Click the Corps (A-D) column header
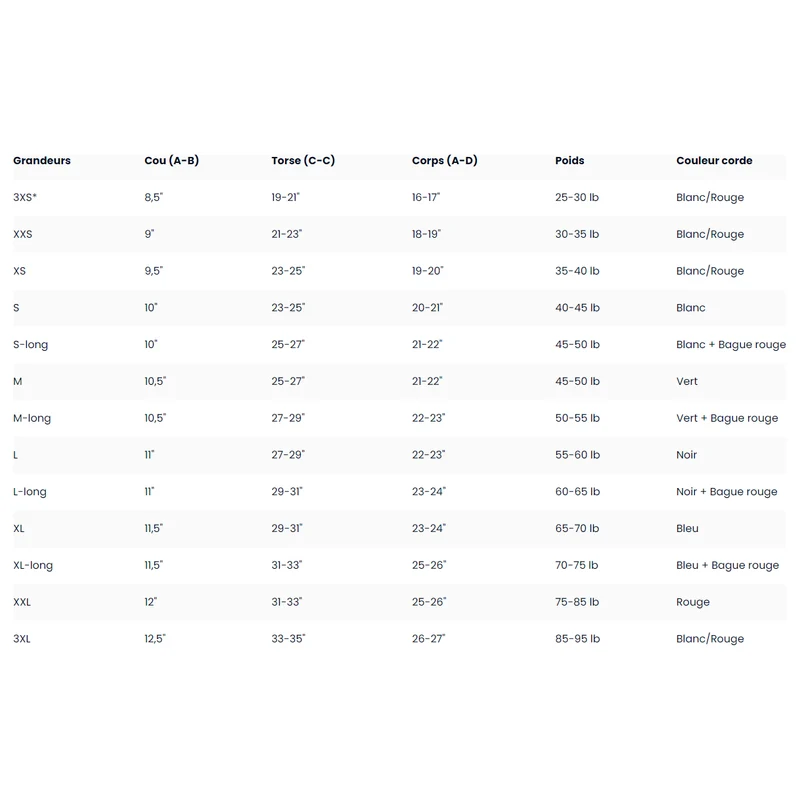 (444, 160)
